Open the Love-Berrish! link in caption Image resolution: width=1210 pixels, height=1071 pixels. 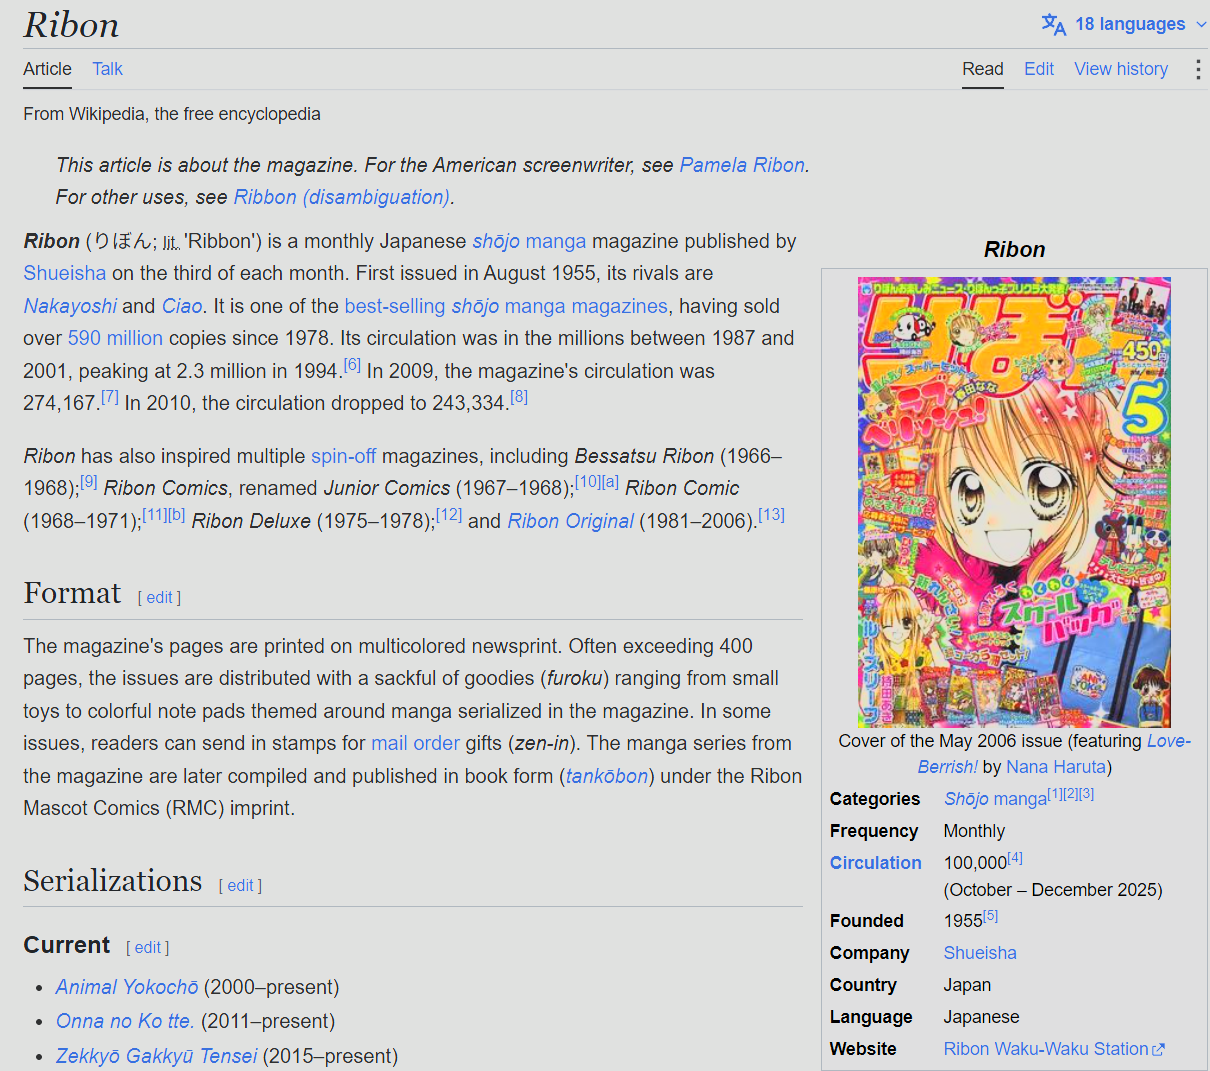(x=1169, y=741)
